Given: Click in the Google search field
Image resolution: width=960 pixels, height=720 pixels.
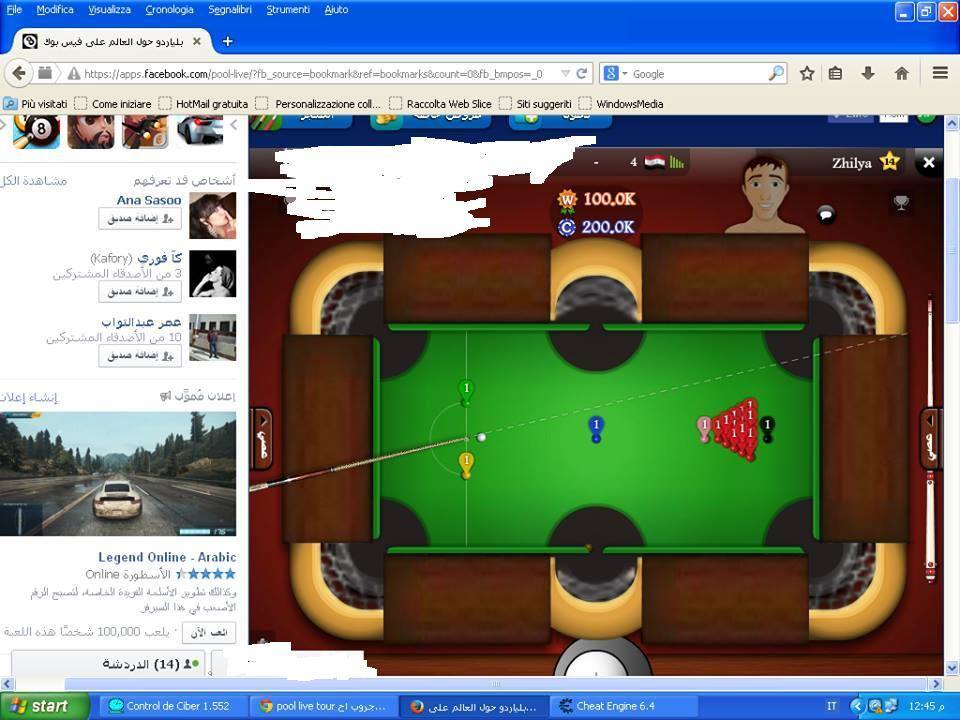Looking at the screenshot, I should pyautogui.click(x=698, y=73).
